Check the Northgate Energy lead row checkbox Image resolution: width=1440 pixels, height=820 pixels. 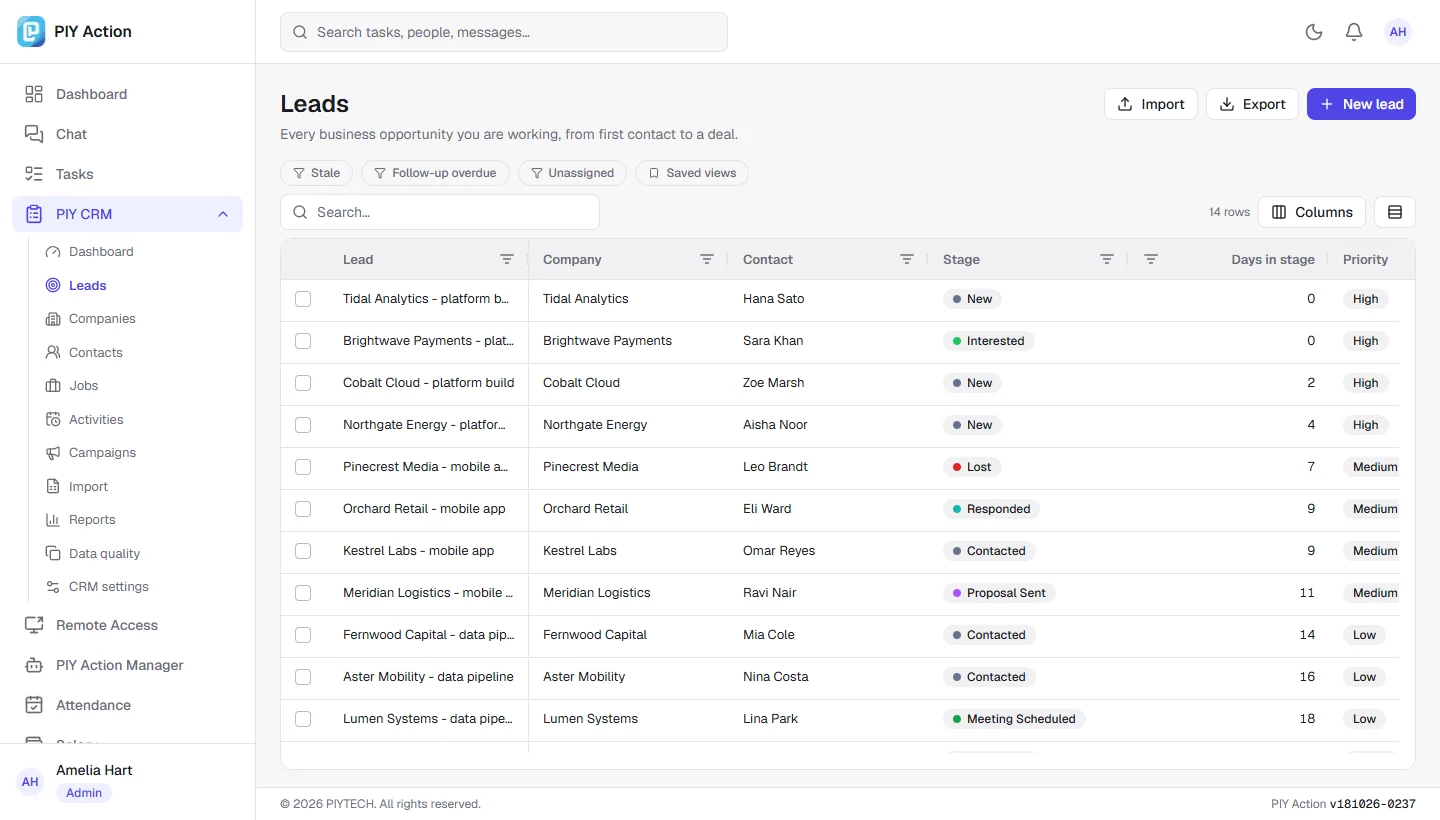coord(303,425)
